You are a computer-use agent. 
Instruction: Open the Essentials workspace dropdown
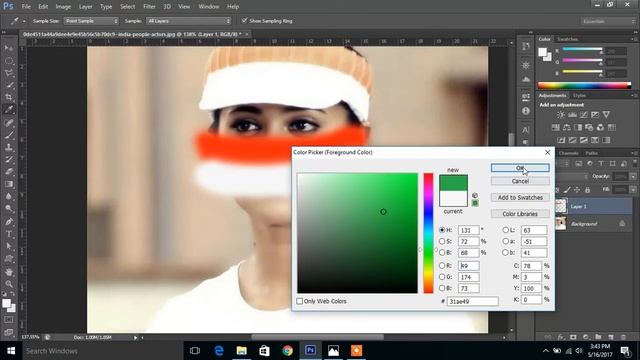point(608,21)
